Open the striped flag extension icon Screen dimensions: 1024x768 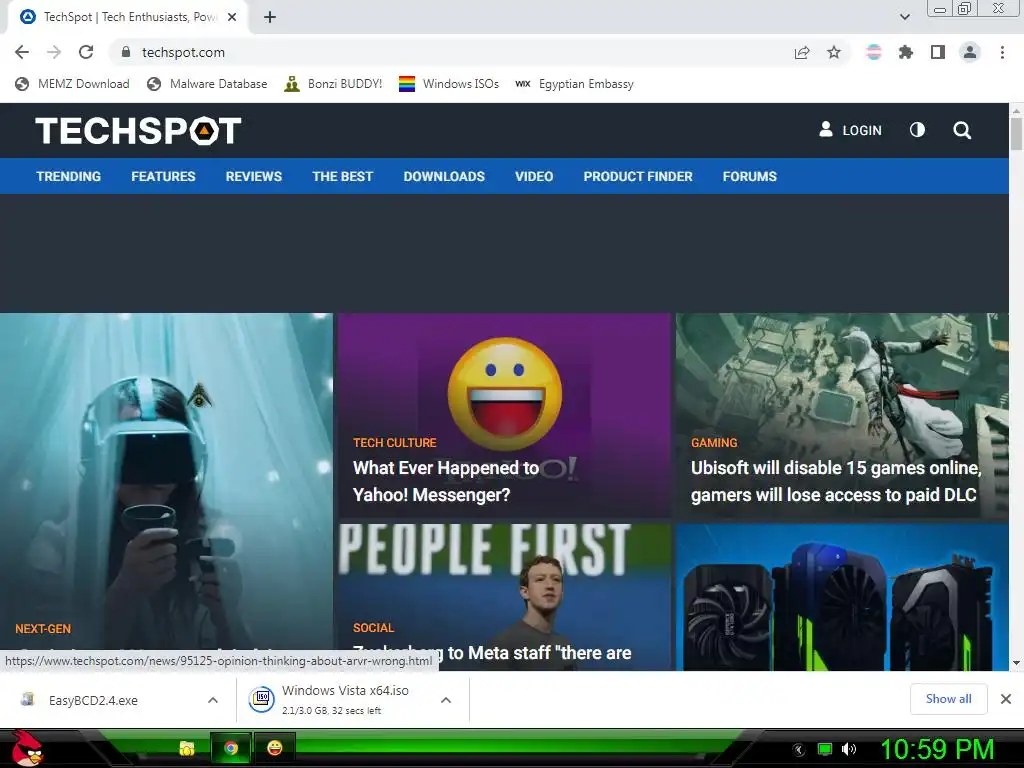point(874,52)
